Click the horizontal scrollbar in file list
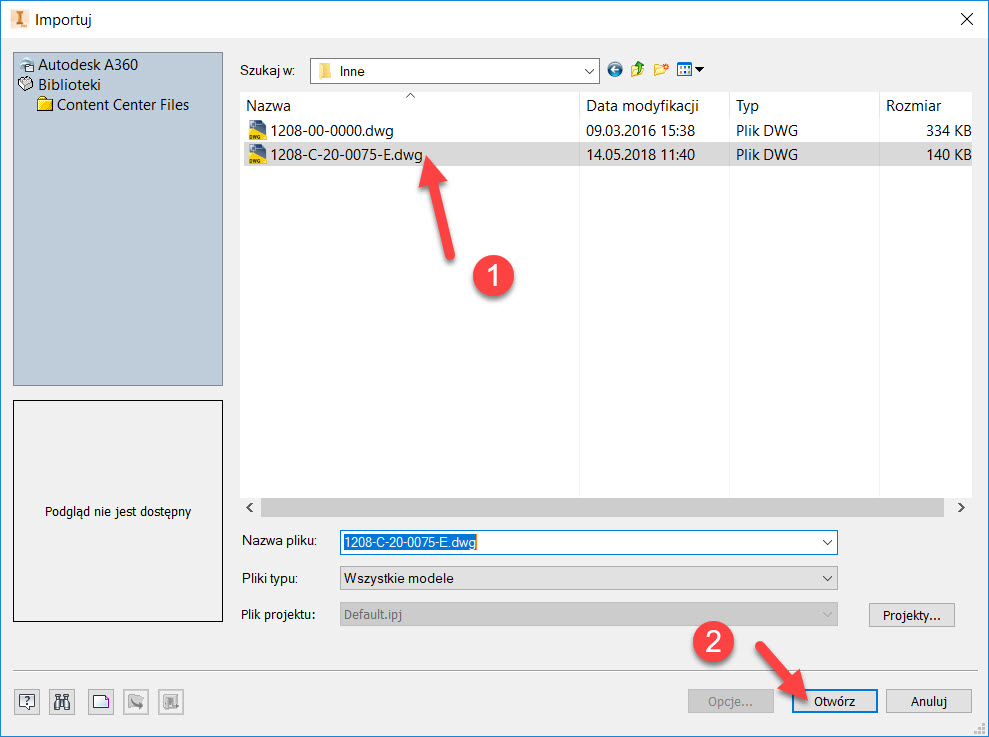Image resolution: width=989 pixels, height=737 pixels. pyautogui.click(x=600, y=508)
